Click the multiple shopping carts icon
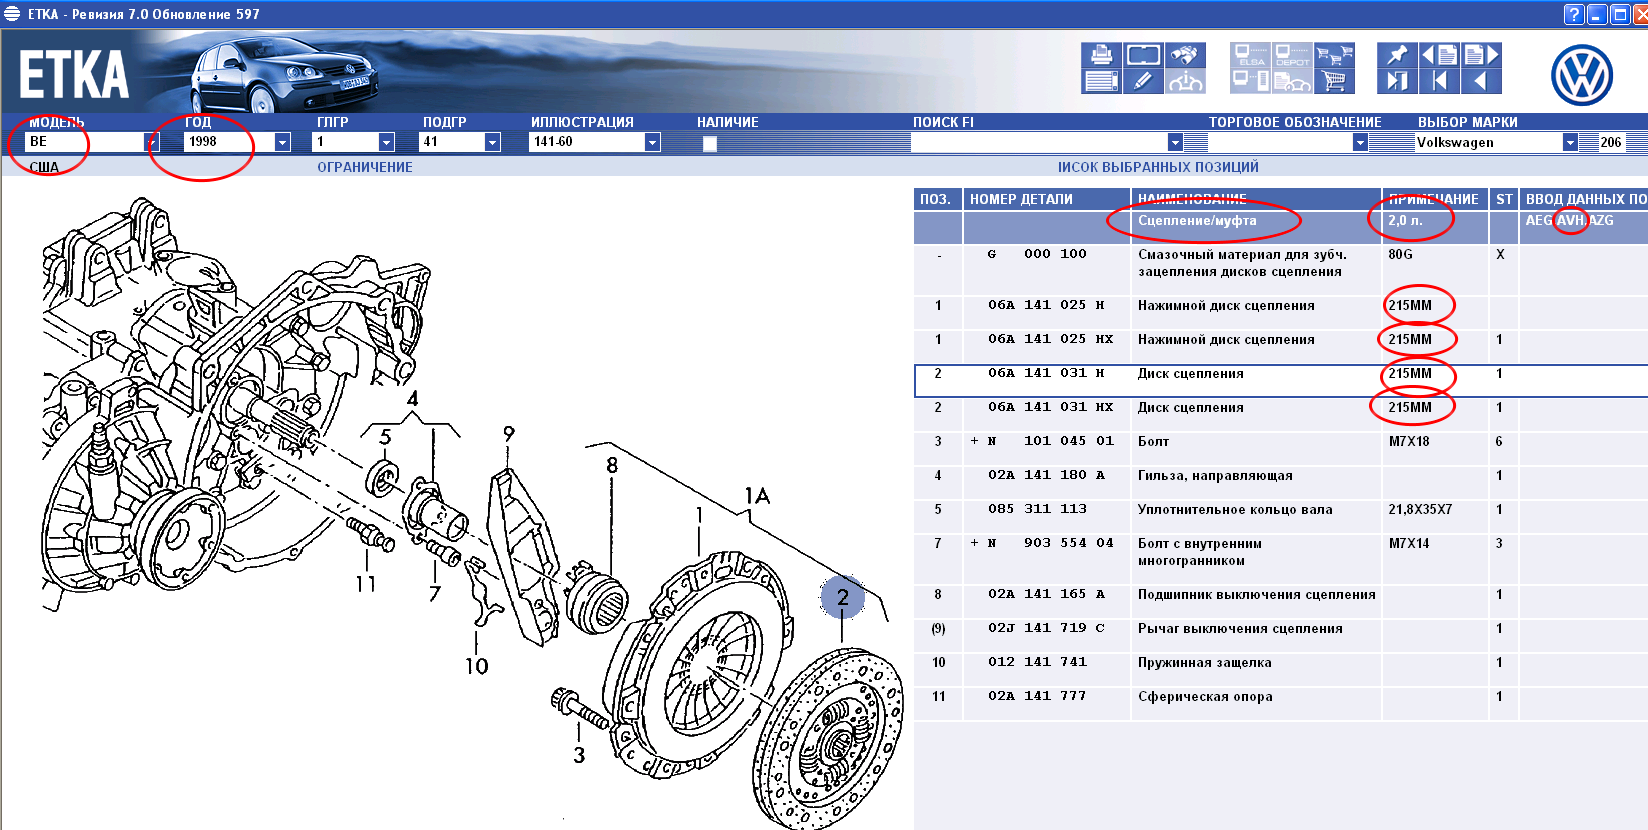The height and width of the screenshot is (830, 1648). click(1334, 55)
